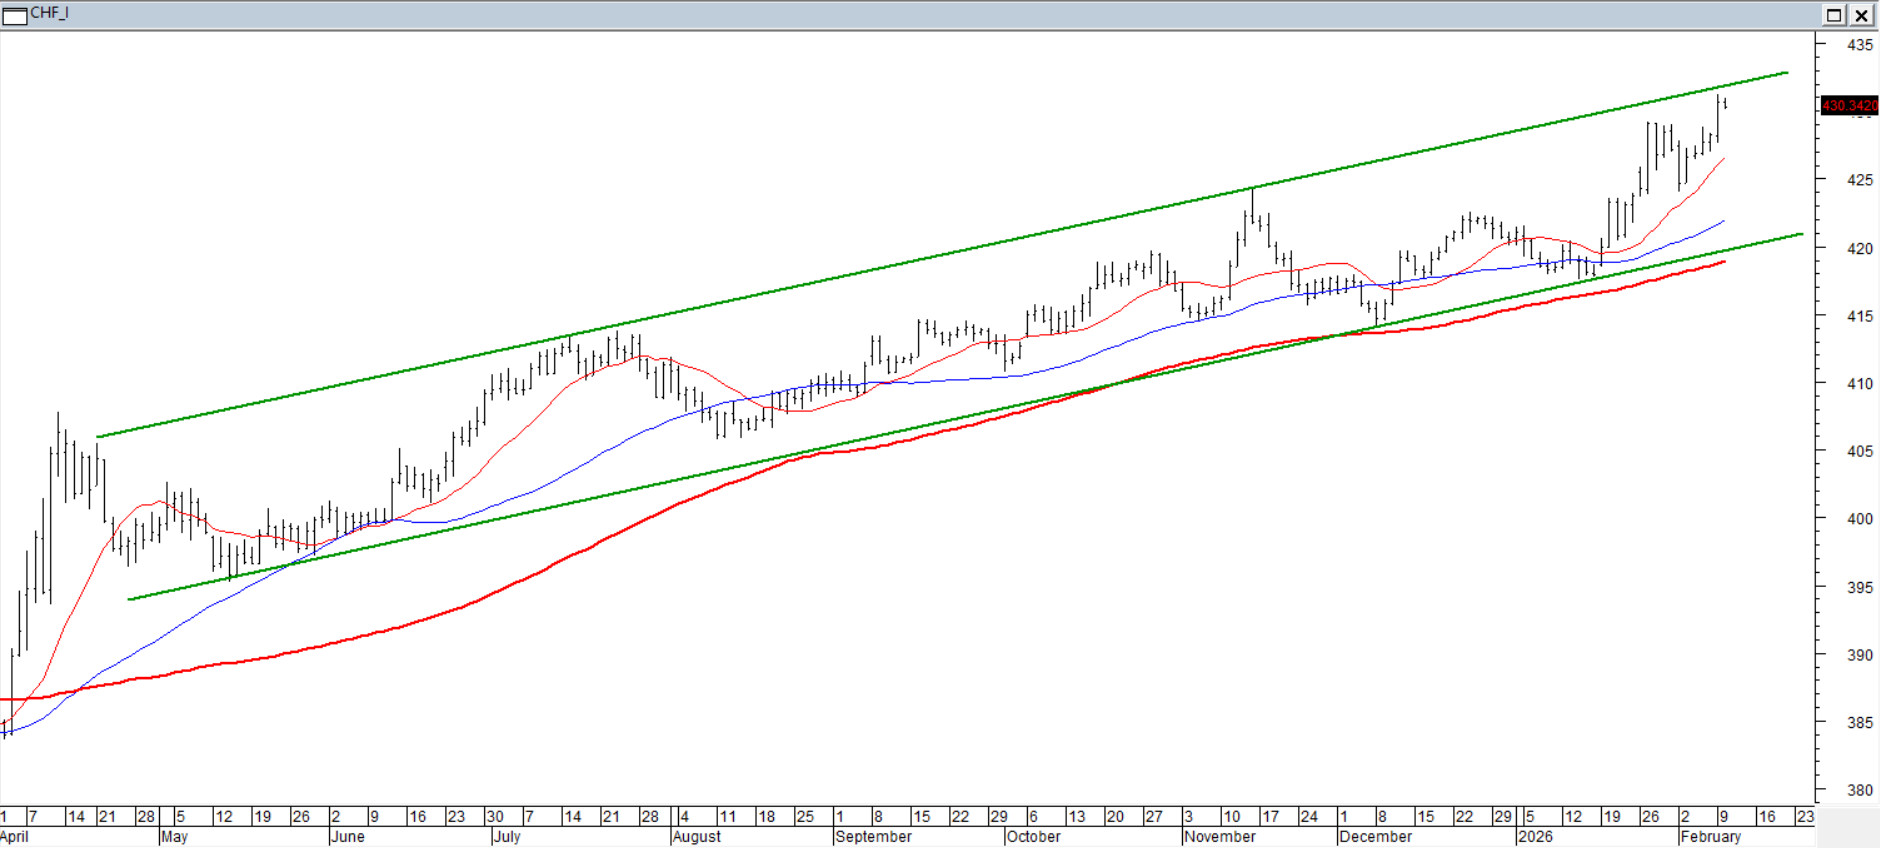Screen dimensions: 1880x848
Task: Click the 380 price axis label
Action: tap(1859, 790)
